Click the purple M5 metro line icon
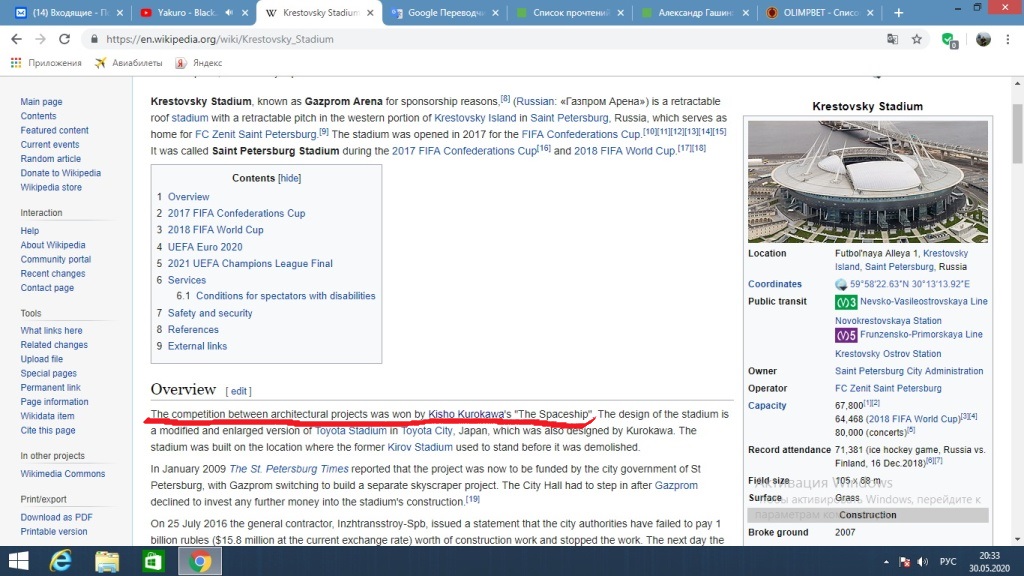 click(846, 335)
